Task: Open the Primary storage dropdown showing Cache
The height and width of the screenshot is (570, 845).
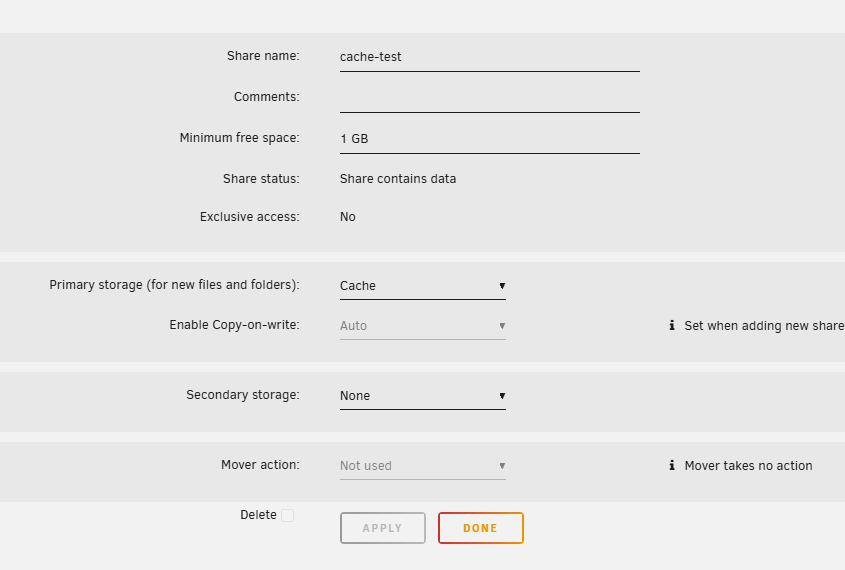Action: click(422, 286)
